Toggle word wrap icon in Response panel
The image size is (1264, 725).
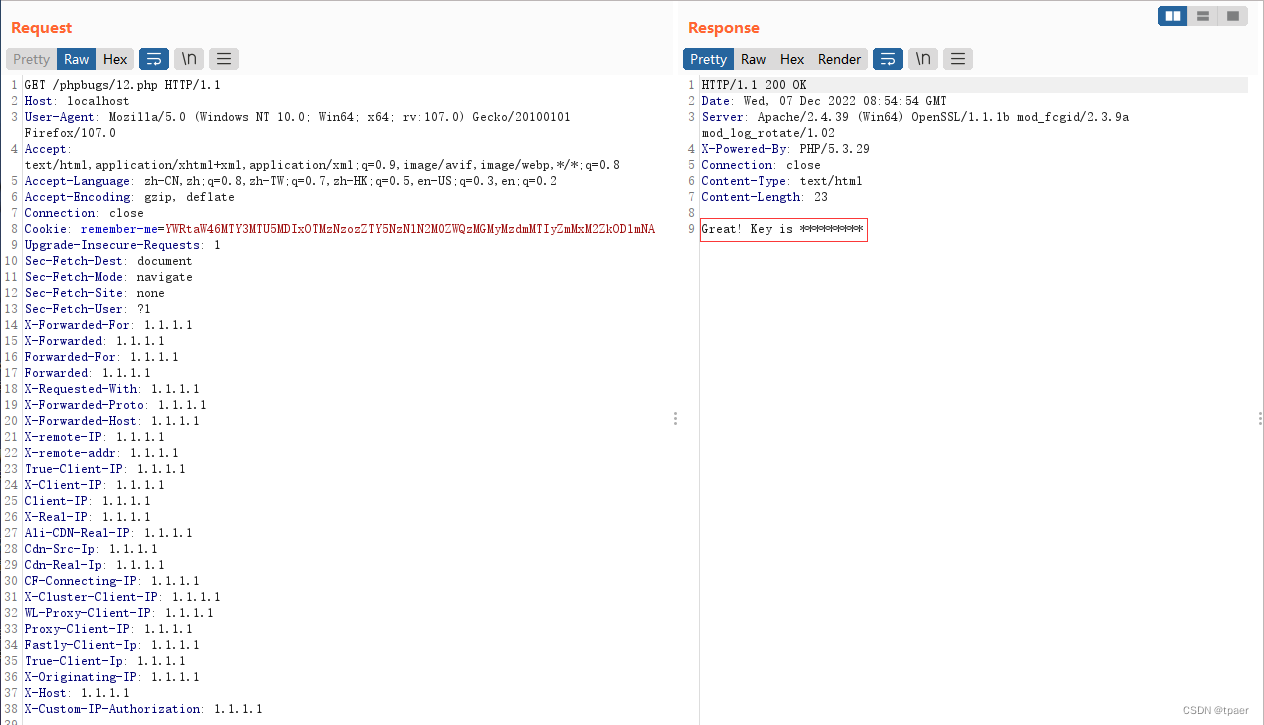tap(888, 59)
